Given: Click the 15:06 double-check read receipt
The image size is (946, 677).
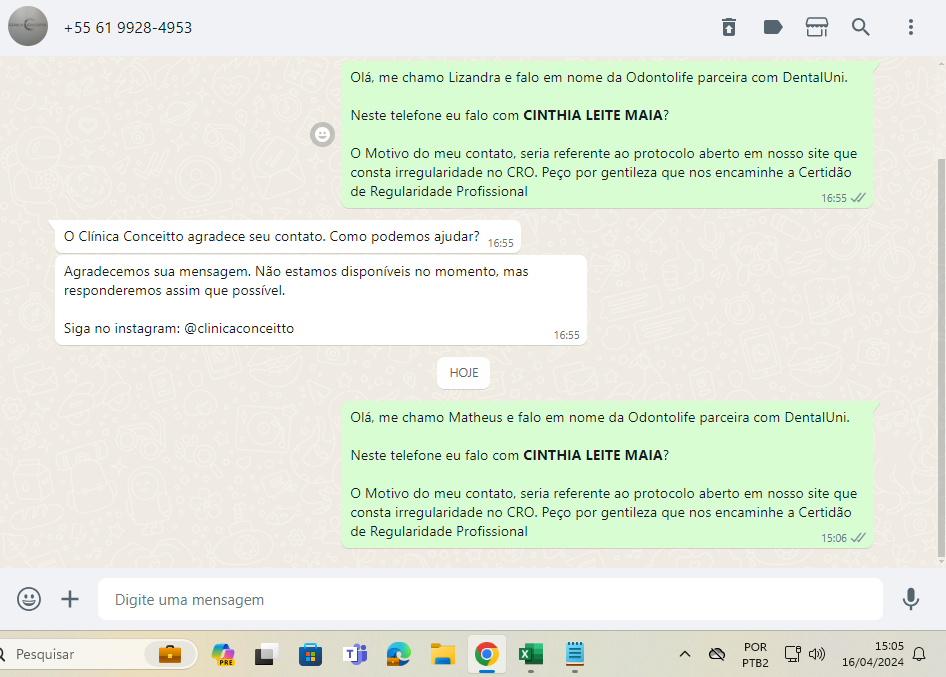Looking at the screenshot, I should [858, 538].
